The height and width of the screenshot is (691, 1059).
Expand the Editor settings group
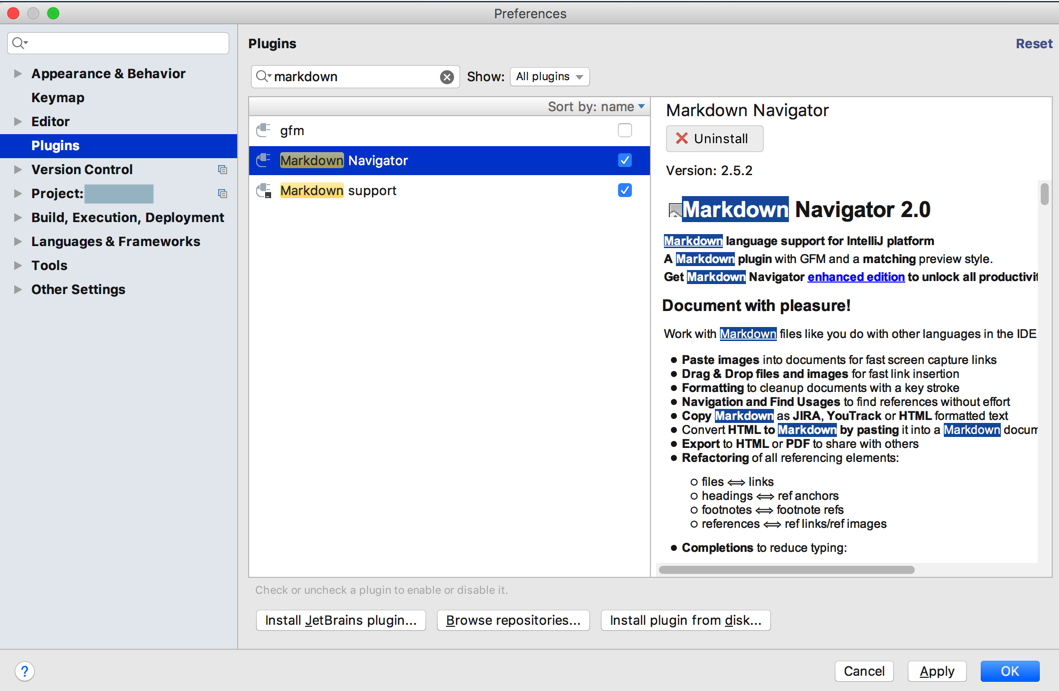point(18,122)
